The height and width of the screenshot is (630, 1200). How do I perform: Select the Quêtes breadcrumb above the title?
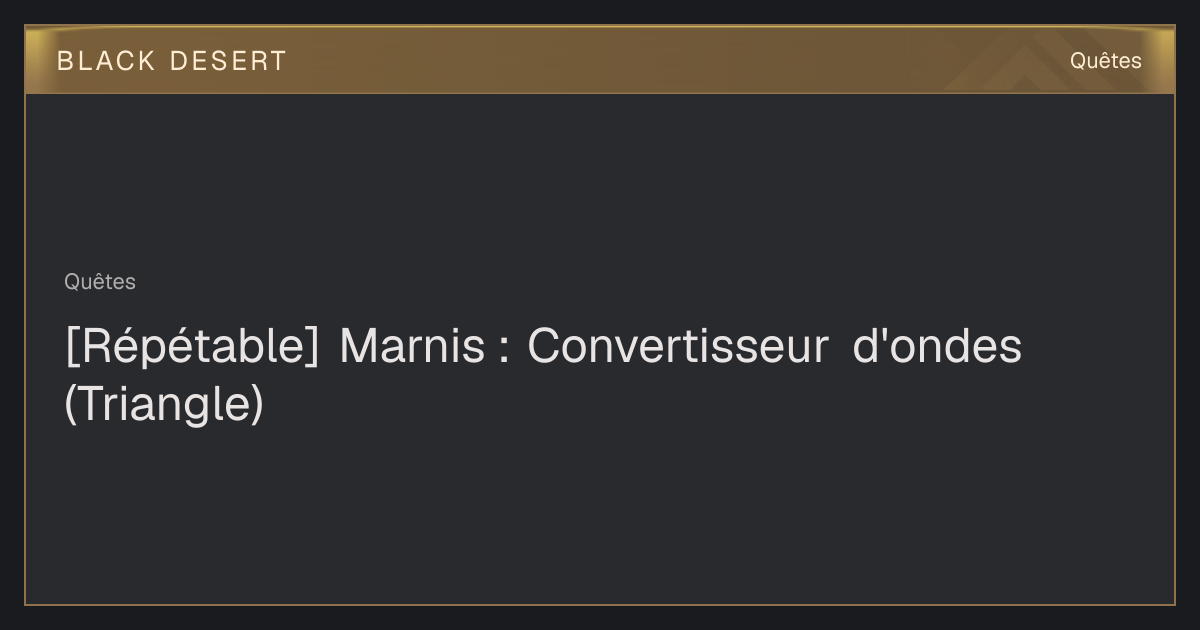(x=100, y=282)
